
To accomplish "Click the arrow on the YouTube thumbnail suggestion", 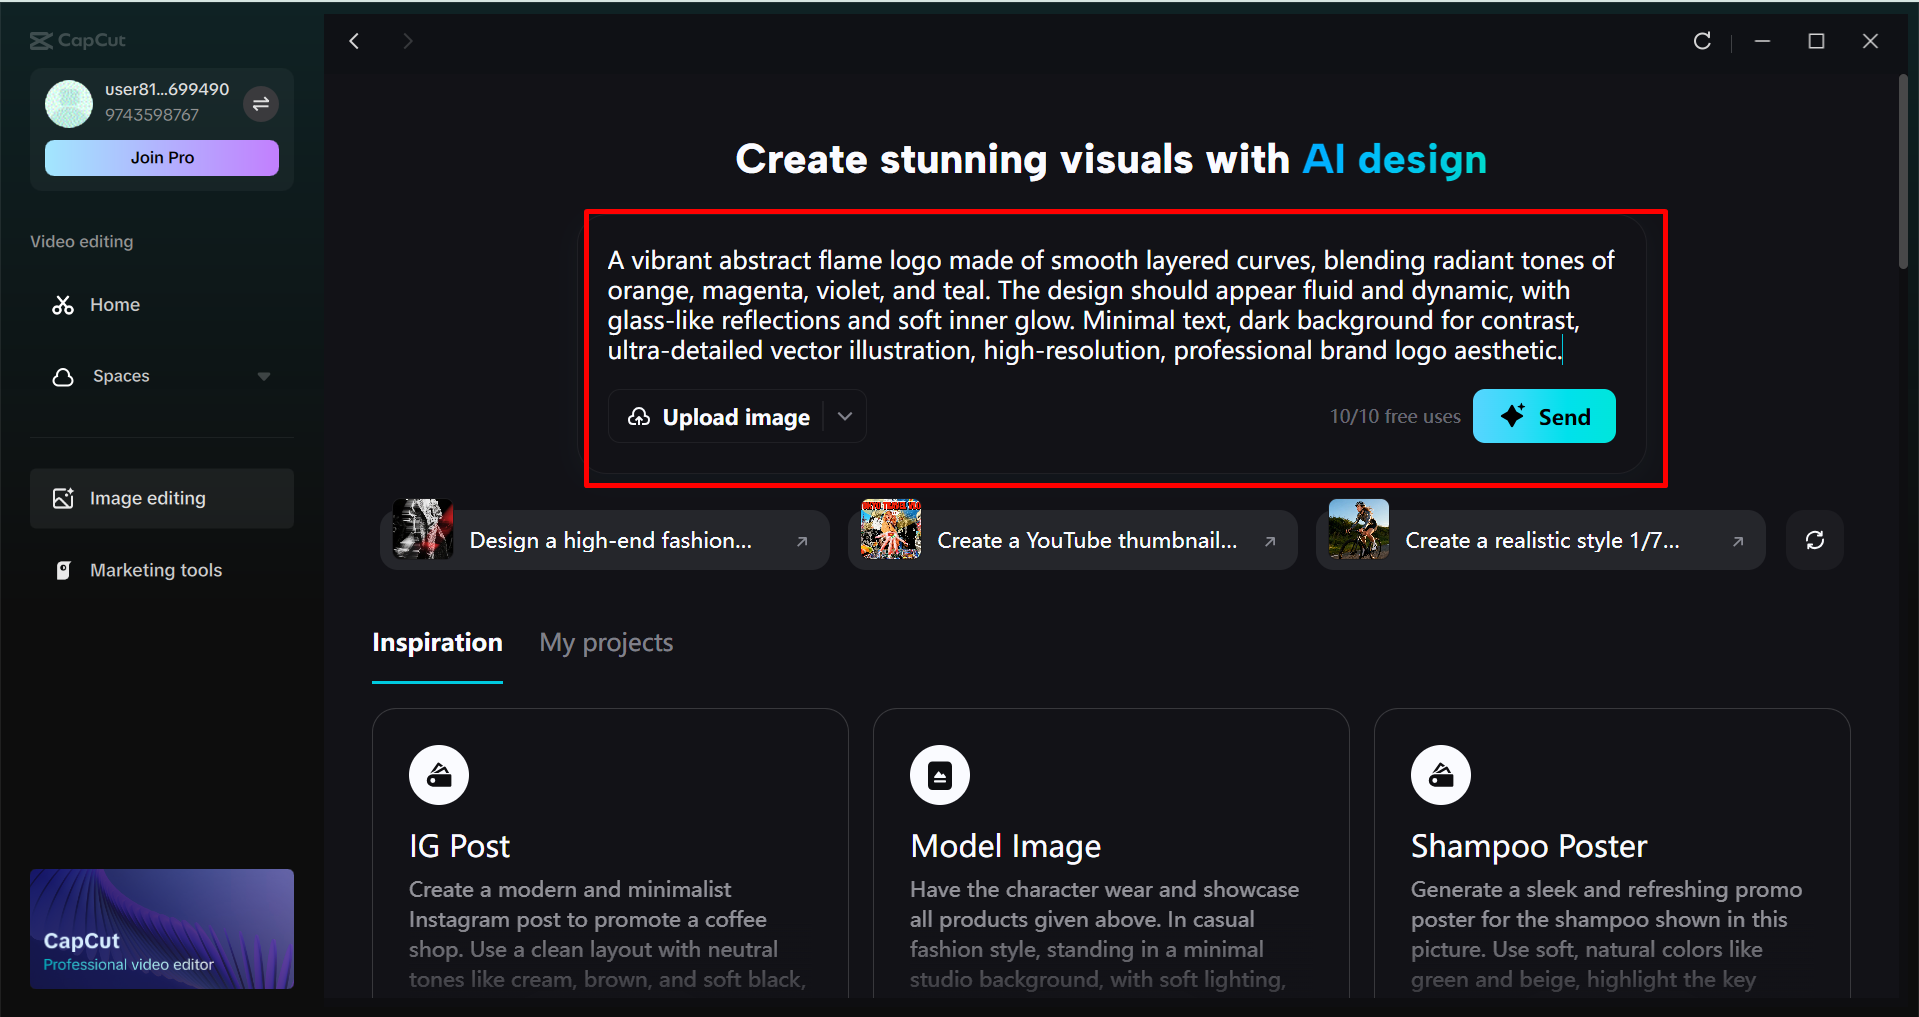I will coord(1270,541).
